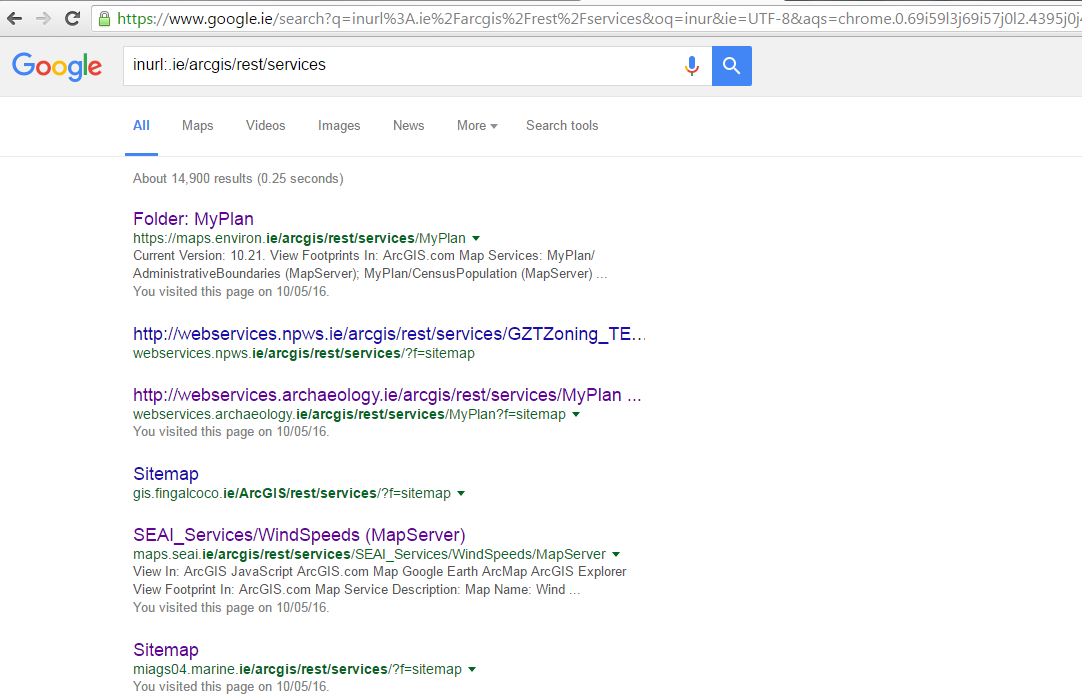Click the browser forward arrow
The image size is (1082, 697).
[43, 19]
